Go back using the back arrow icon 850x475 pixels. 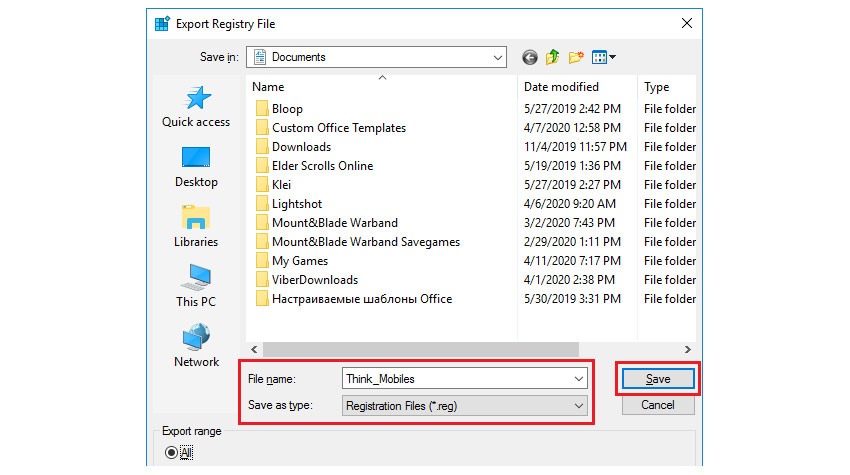(x=530, y=57)
